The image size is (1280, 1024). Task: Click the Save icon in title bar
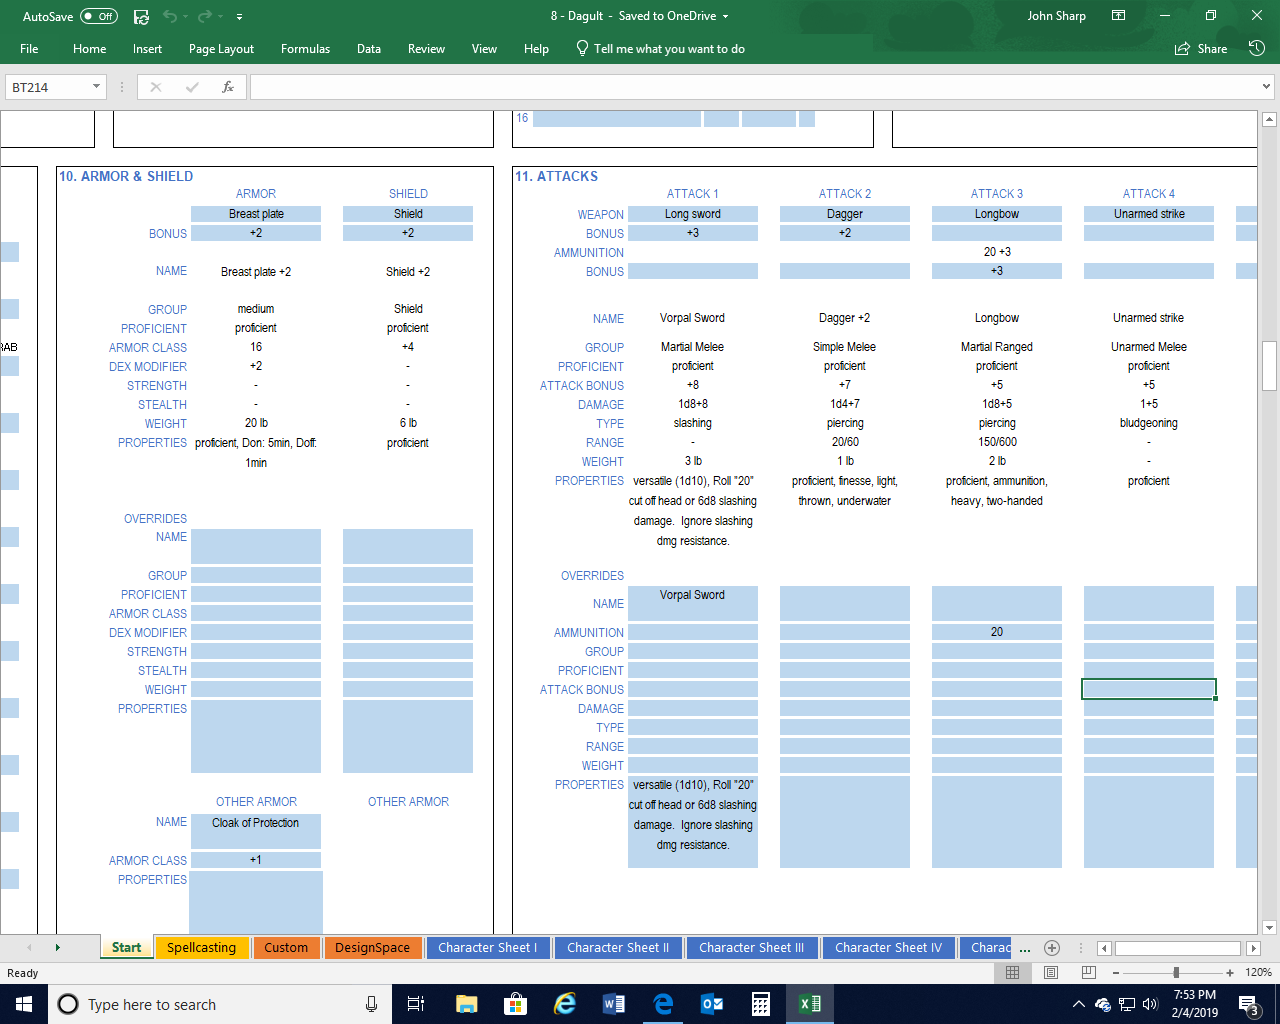point(141,16)
